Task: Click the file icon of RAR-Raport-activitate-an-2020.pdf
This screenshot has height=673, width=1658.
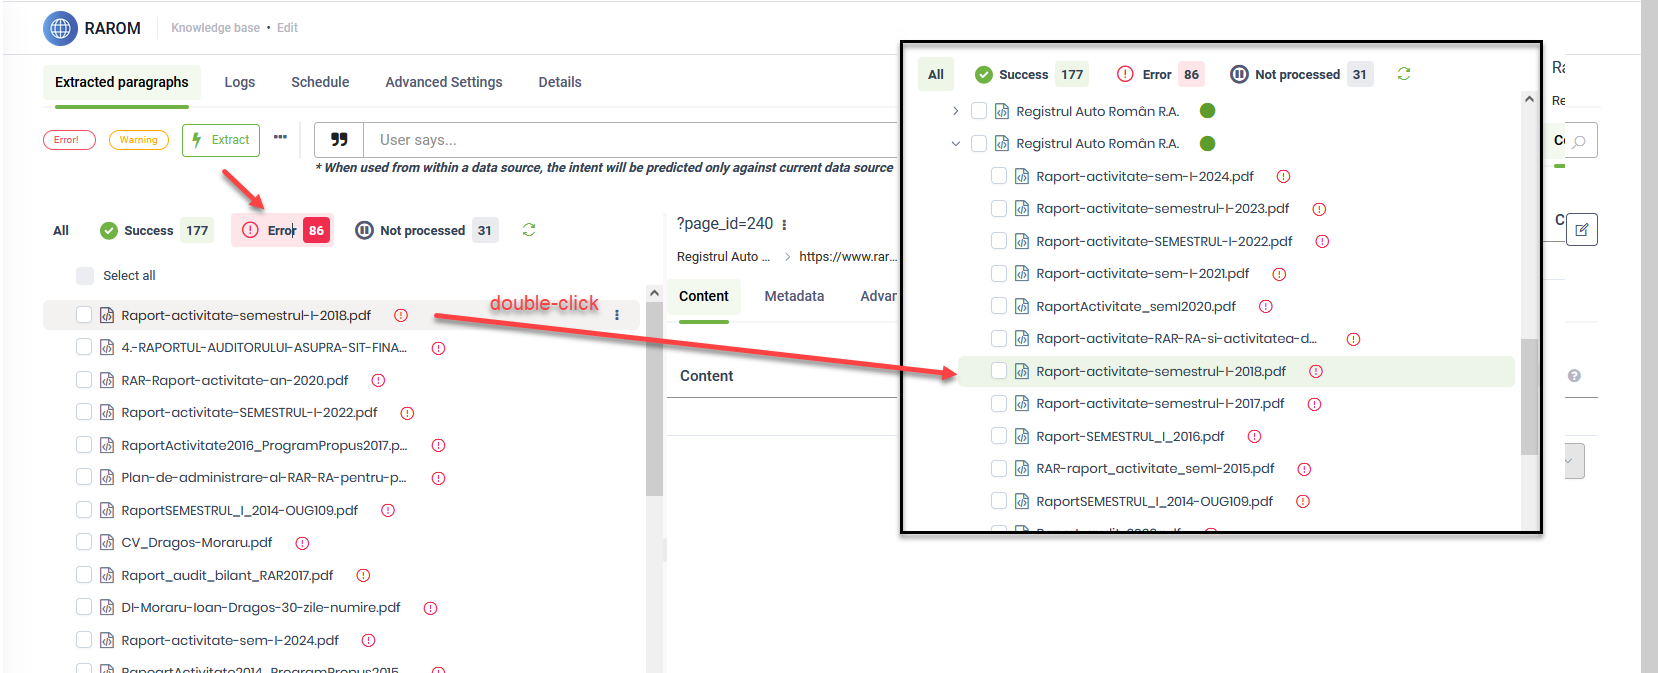Action: (107, 380)
